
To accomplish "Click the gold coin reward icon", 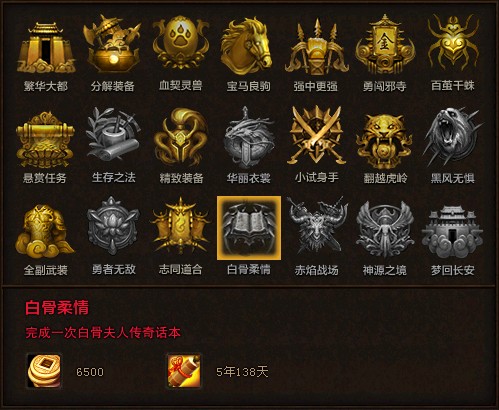I will point(44,371).
